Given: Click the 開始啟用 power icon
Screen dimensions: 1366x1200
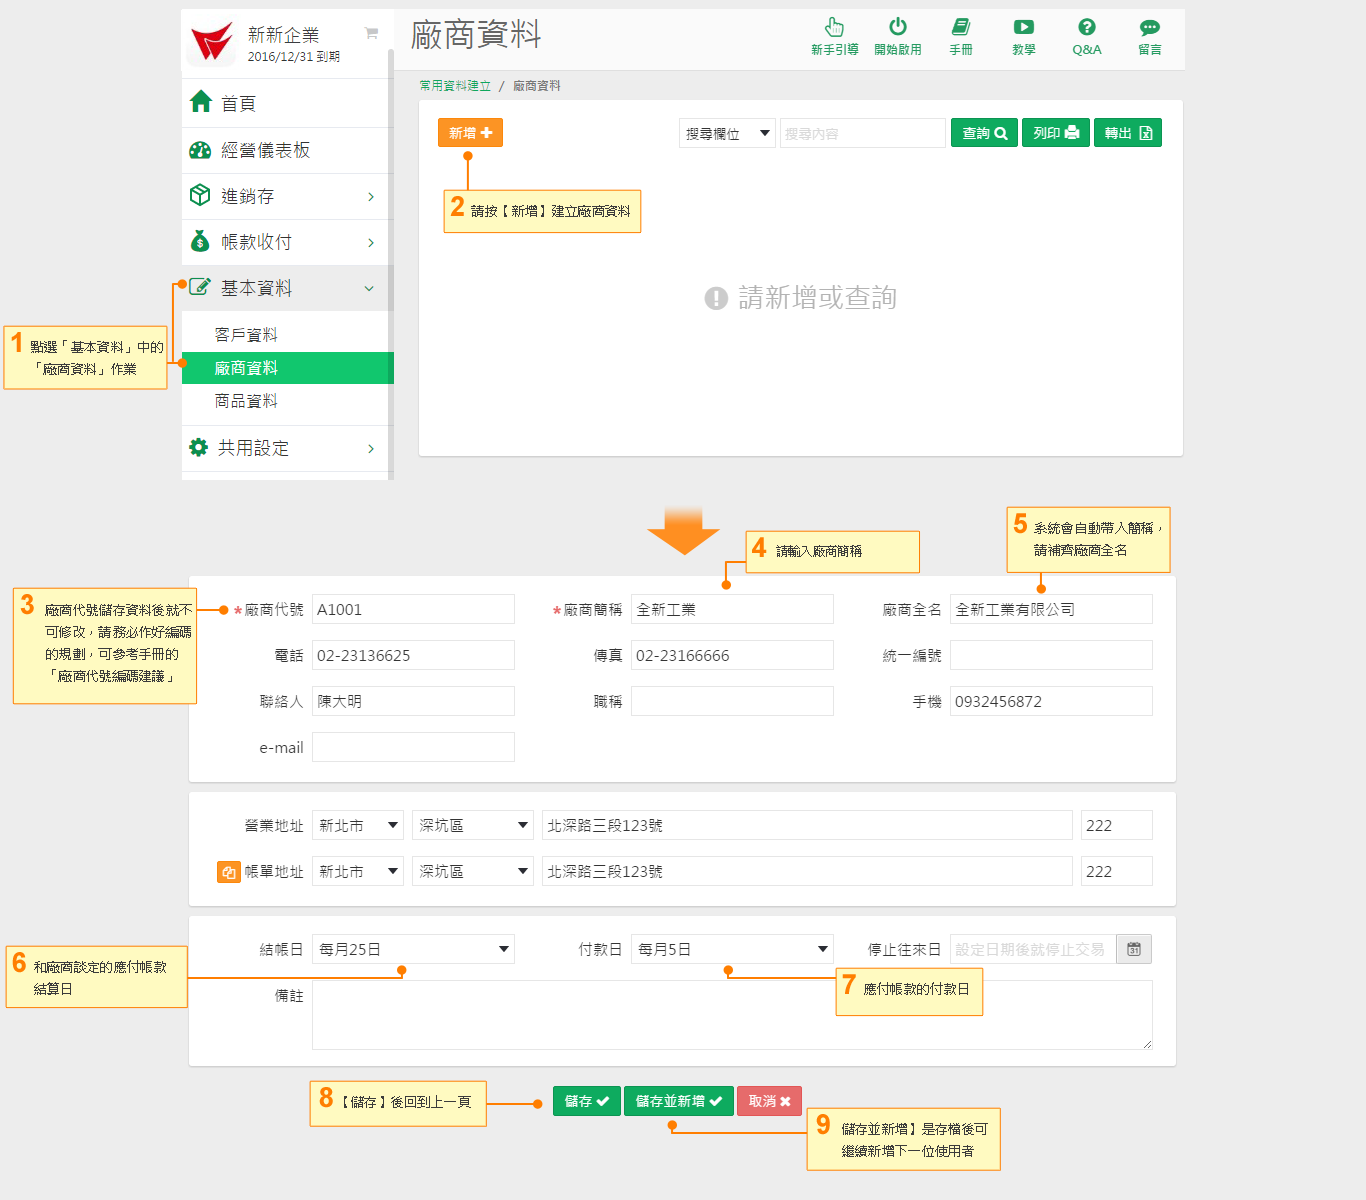Looking at the screenshot, I should click(897, 28).
